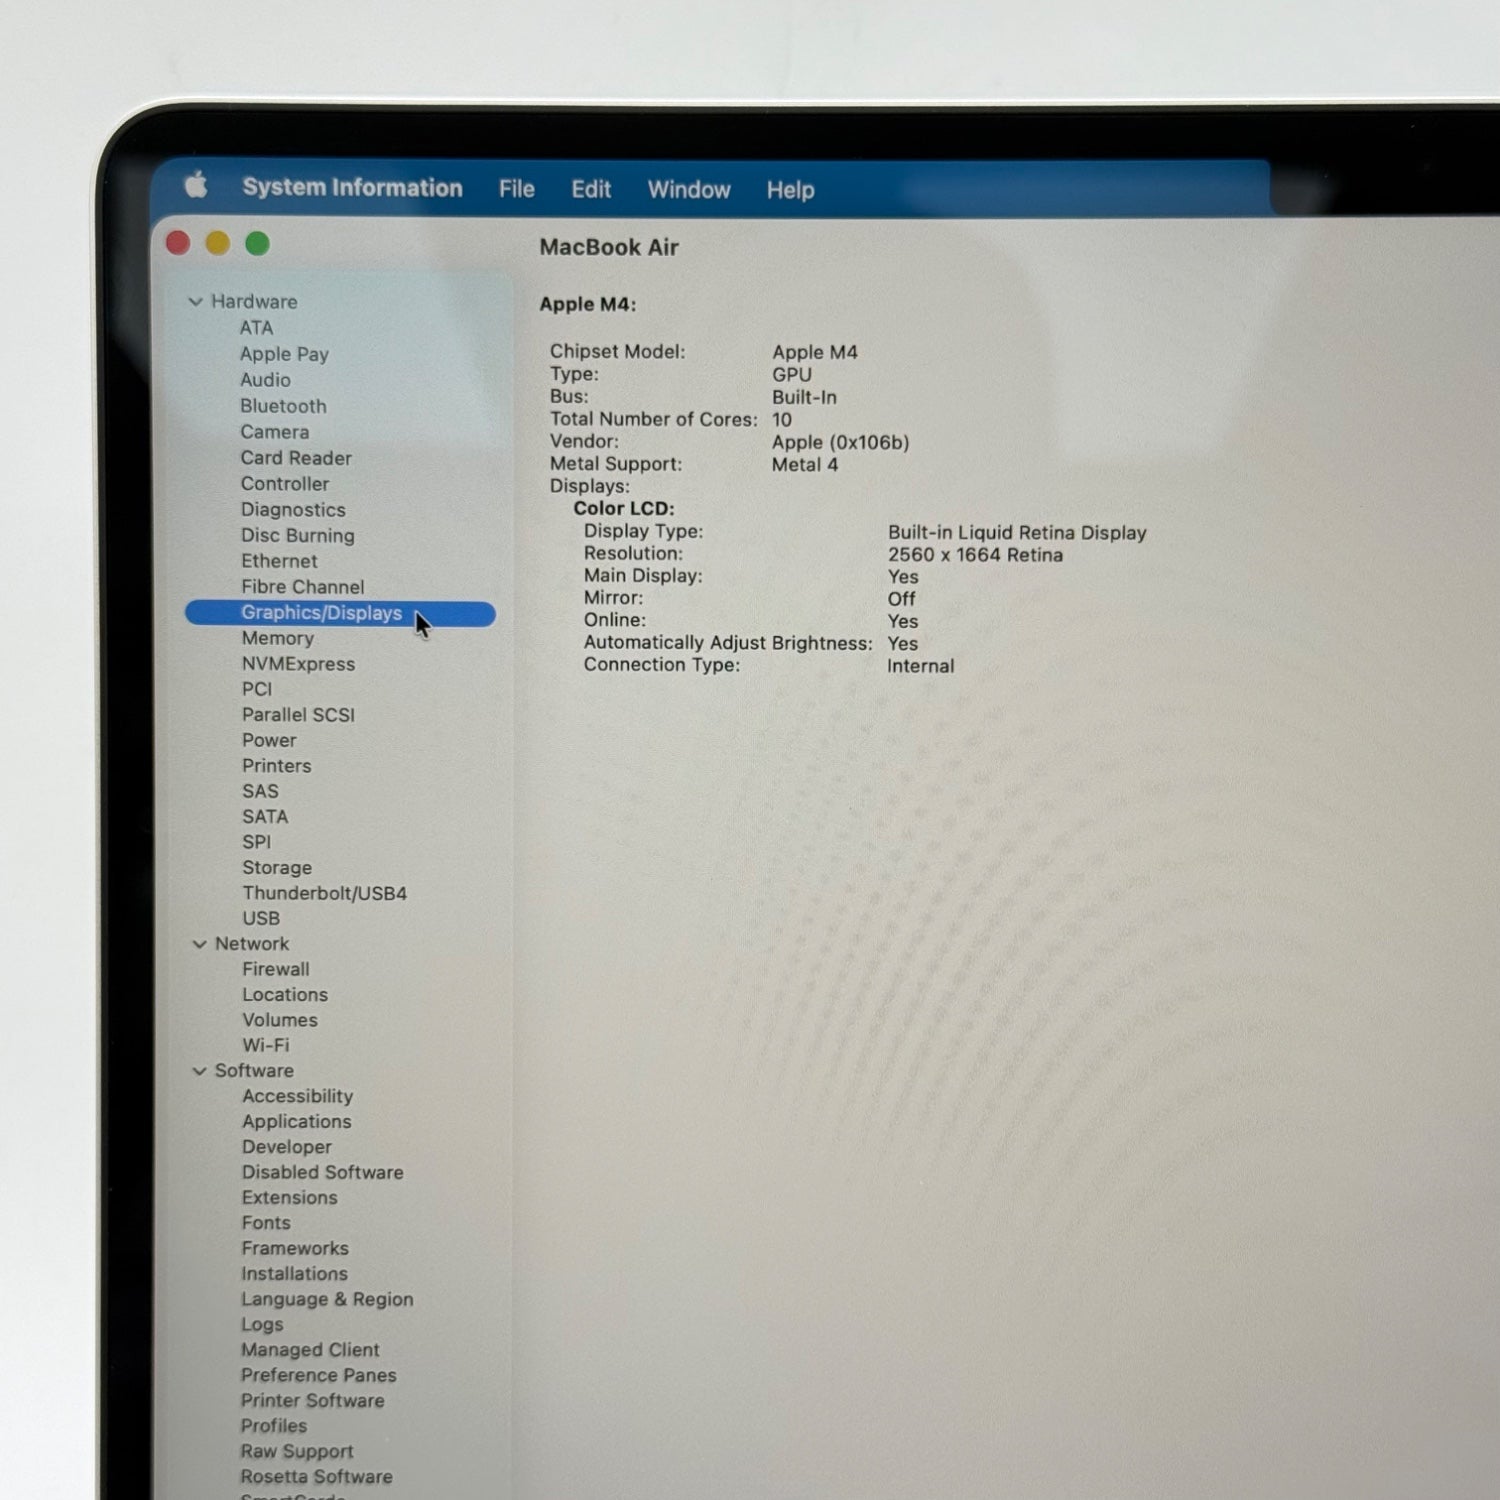Select Fonts under Software
The height and width of the screenshot is (1500, 1500).
coord(266,1223)
